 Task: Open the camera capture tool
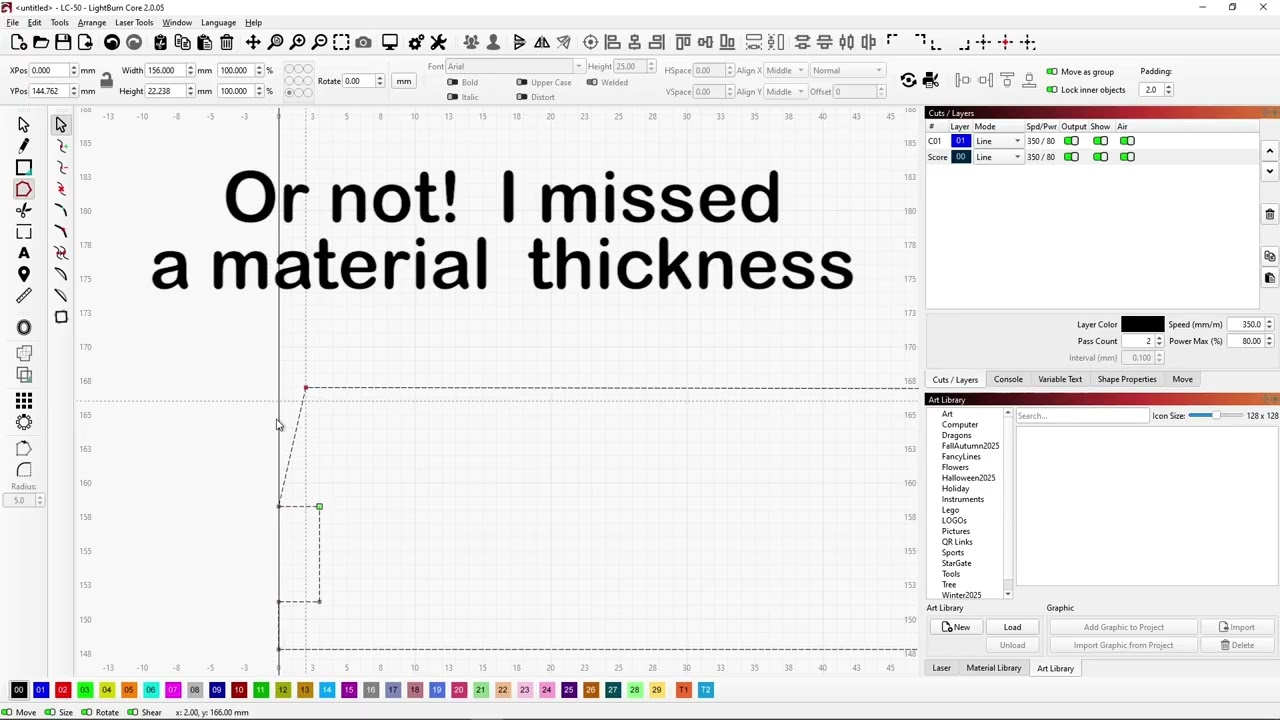pos(363,42)
